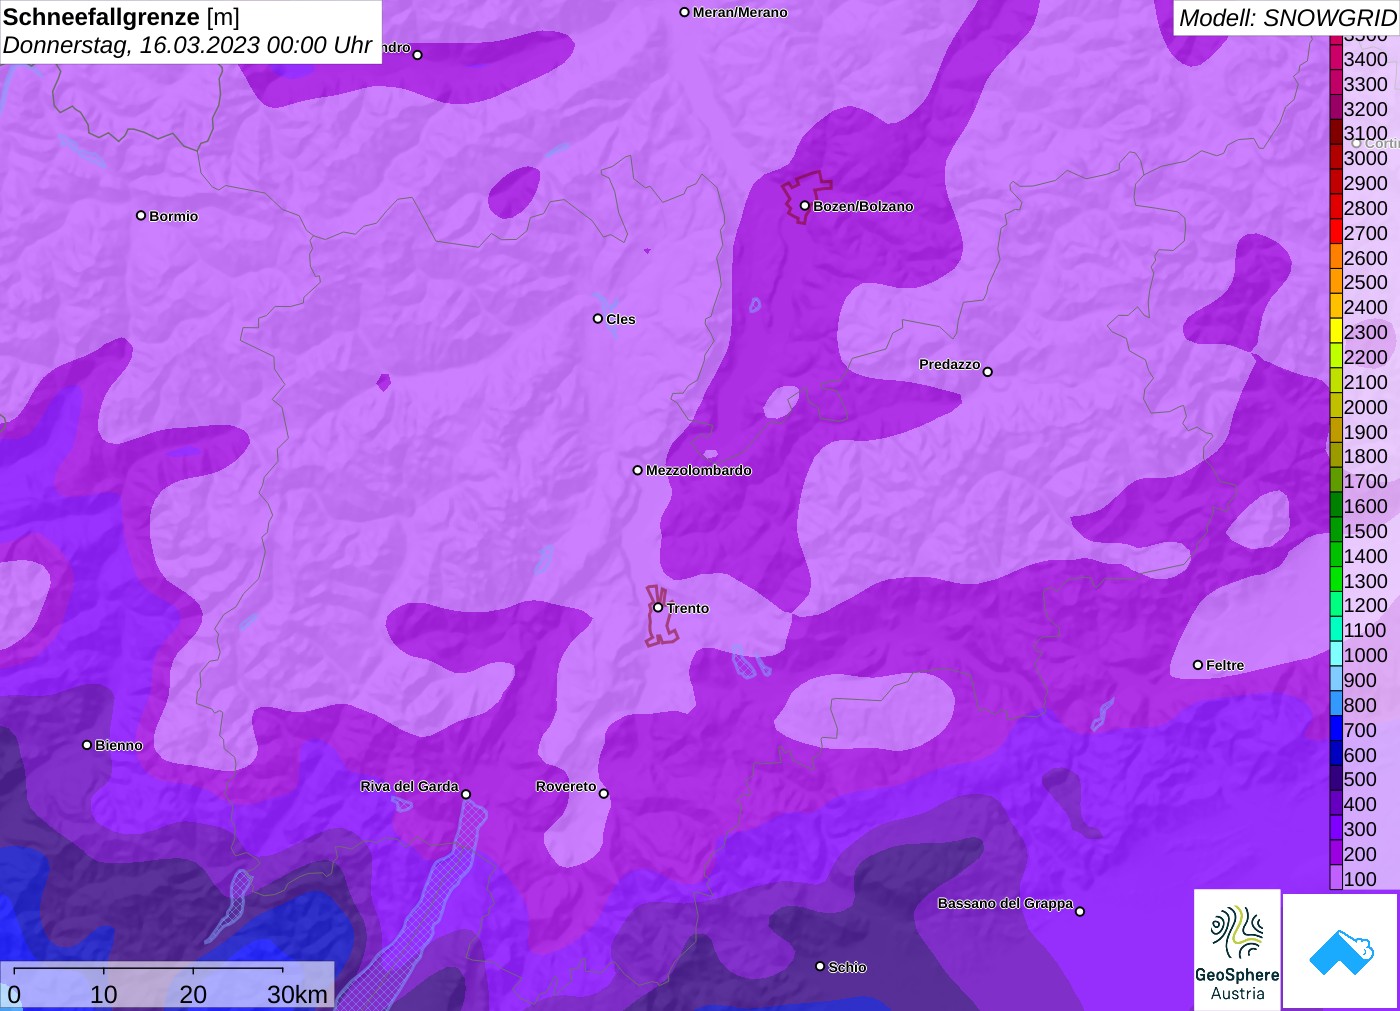Click the Meran/Merano marker dot
1400x1011 pixels.
coord(685,12)
